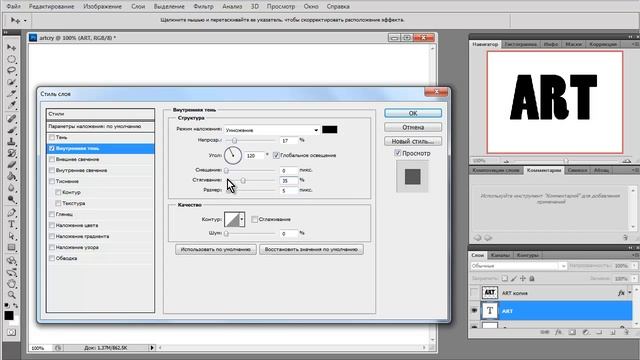Select the Elliptical Marquee tool
Screen dimensions: 640x360
point(11,59)
